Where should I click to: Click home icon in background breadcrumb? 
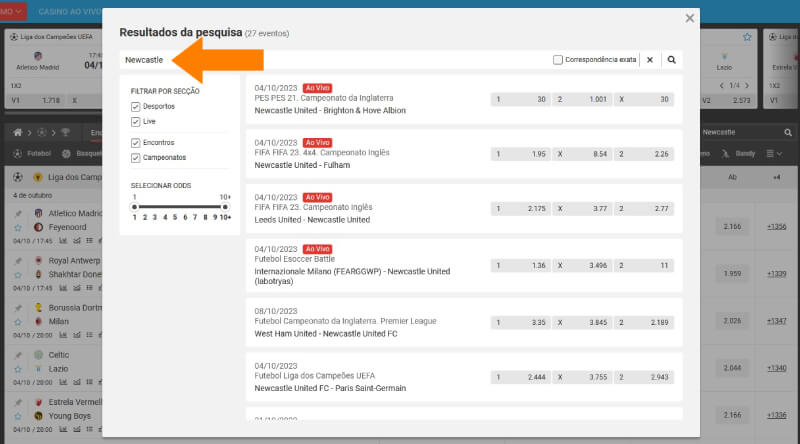tap(17, 133)
